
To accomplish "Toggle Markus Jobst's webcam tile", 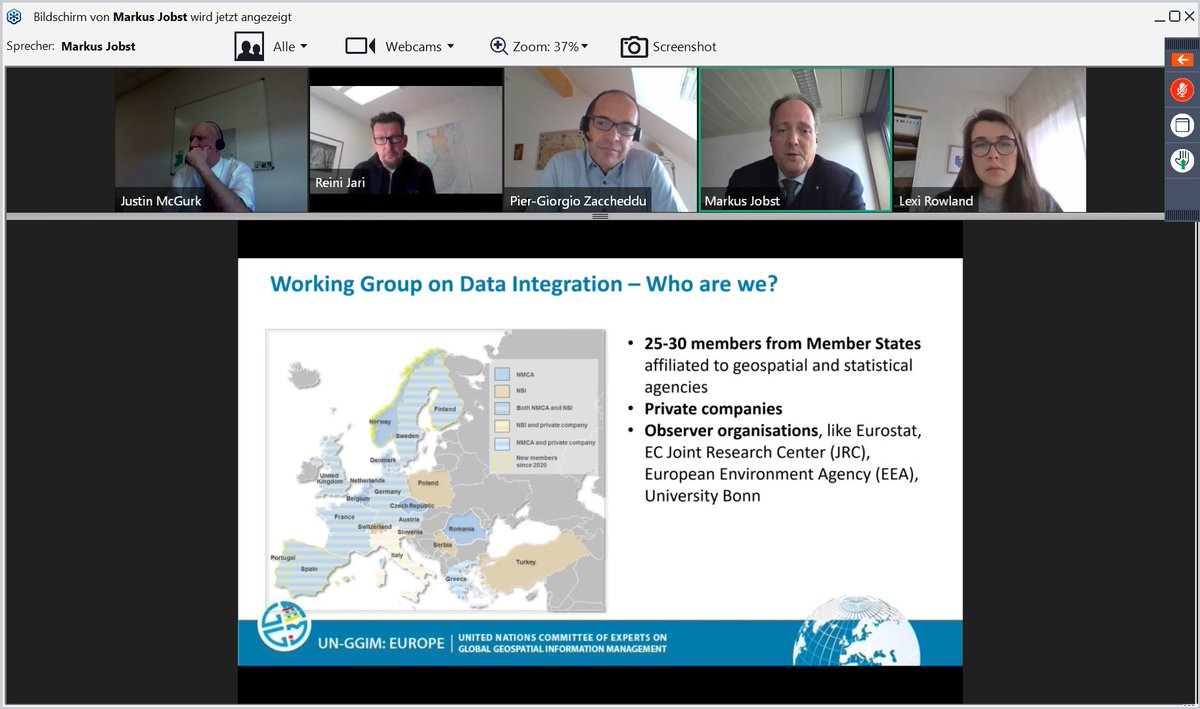I will pos(794,139).
